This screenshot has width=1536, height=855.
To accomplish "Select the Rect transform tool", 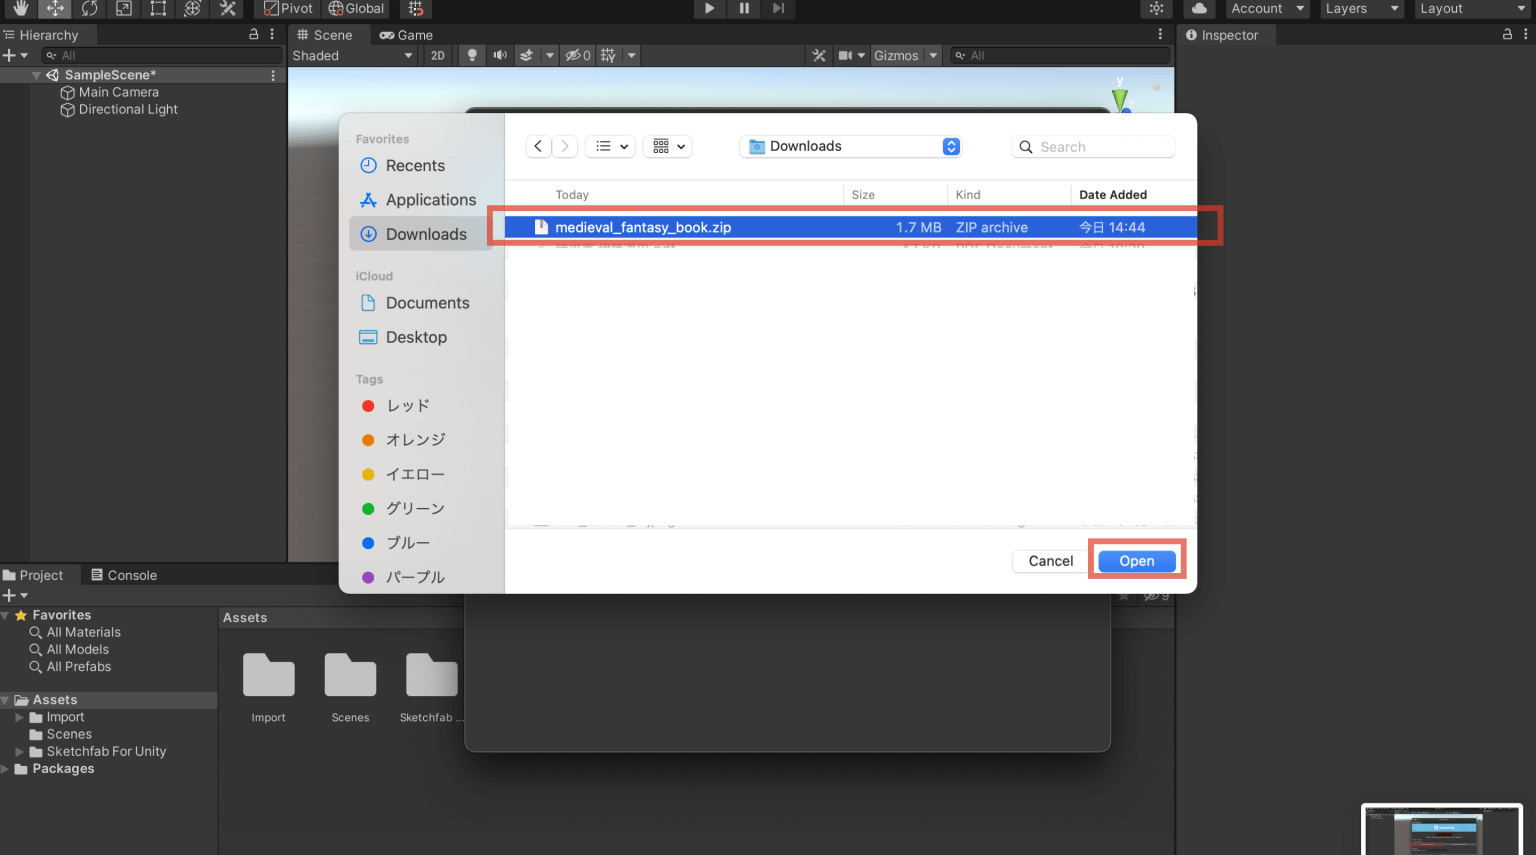I will (157, 9).
